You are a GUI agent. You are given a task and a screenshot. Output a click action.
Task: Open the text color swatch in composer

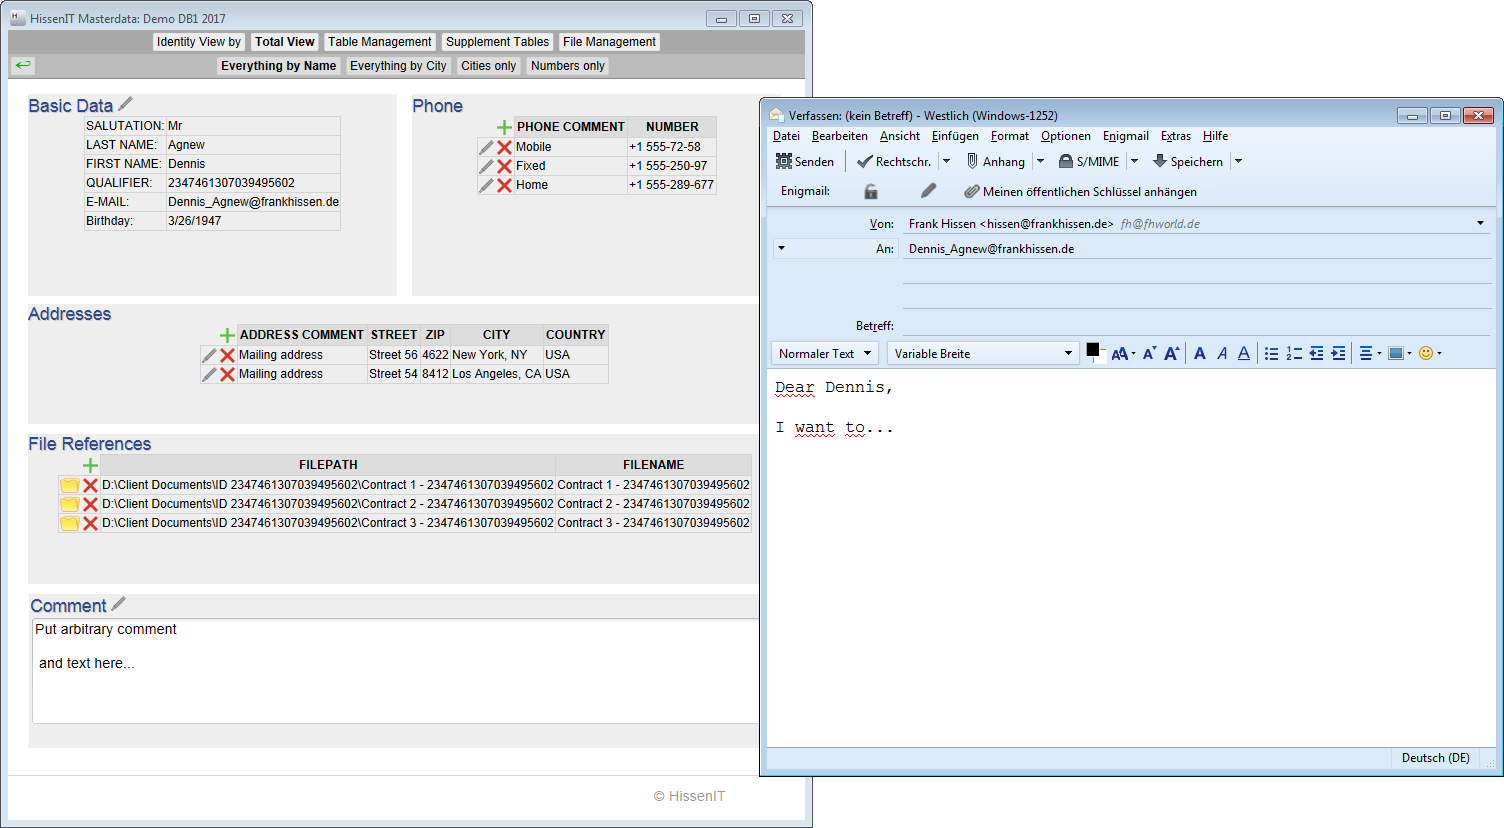click(1093, 350)
